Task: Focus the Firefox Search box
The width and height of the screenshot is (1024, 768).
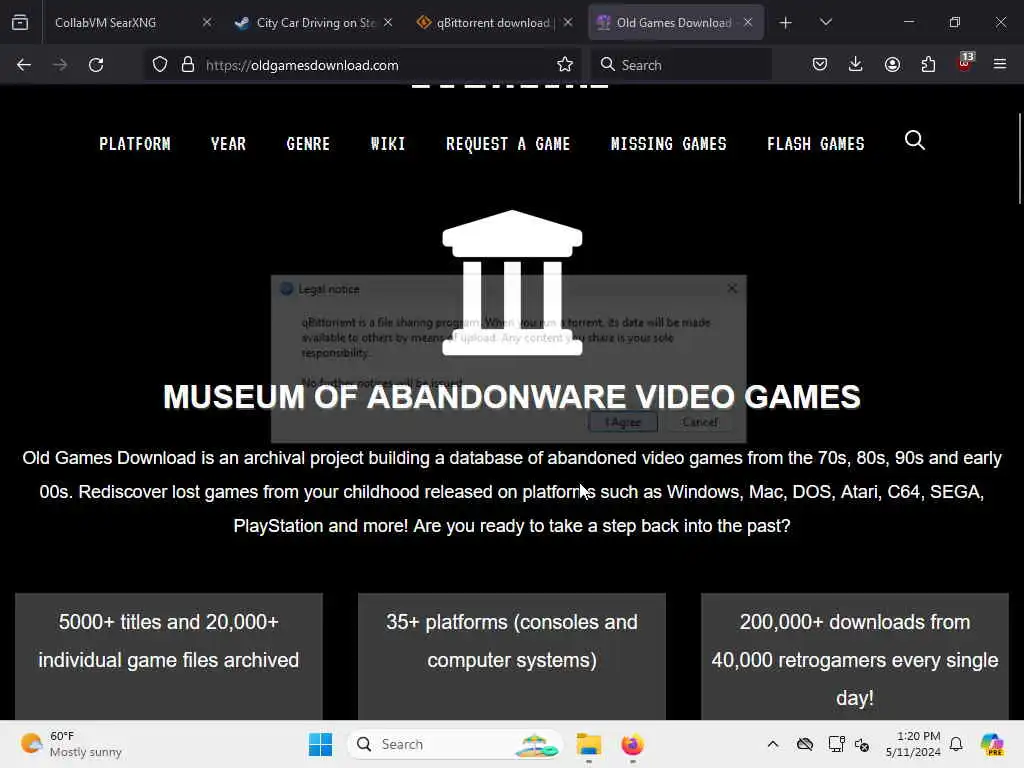Action: point(681,65)
